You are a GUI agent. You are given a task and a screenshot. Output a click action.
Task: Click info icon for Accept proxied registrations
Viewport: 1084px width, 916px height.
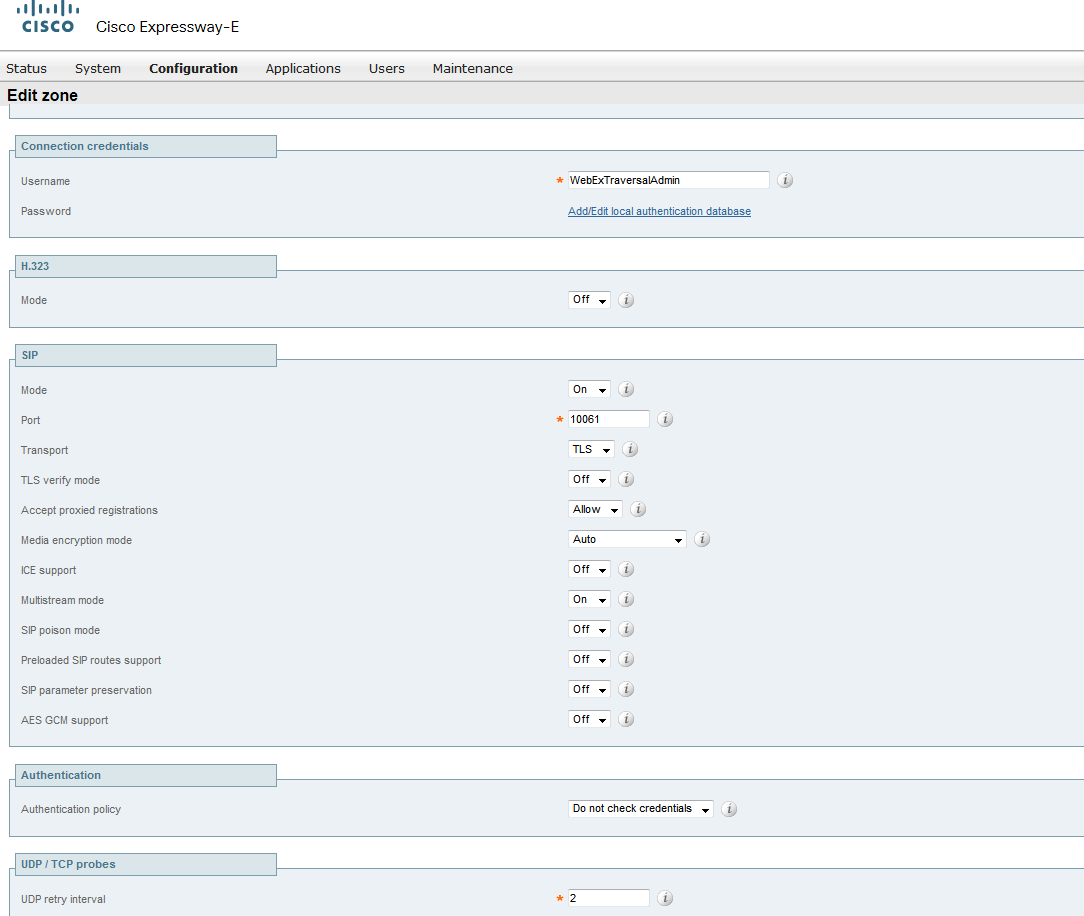click(x=638, y=510)
